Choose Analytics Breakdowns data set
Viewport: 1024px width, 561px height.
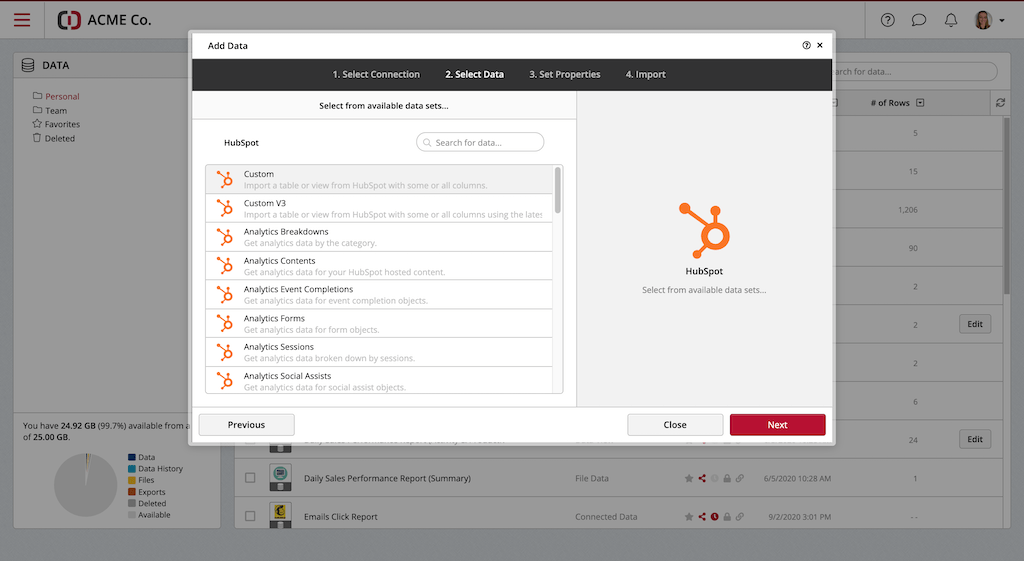coord(379,237)
